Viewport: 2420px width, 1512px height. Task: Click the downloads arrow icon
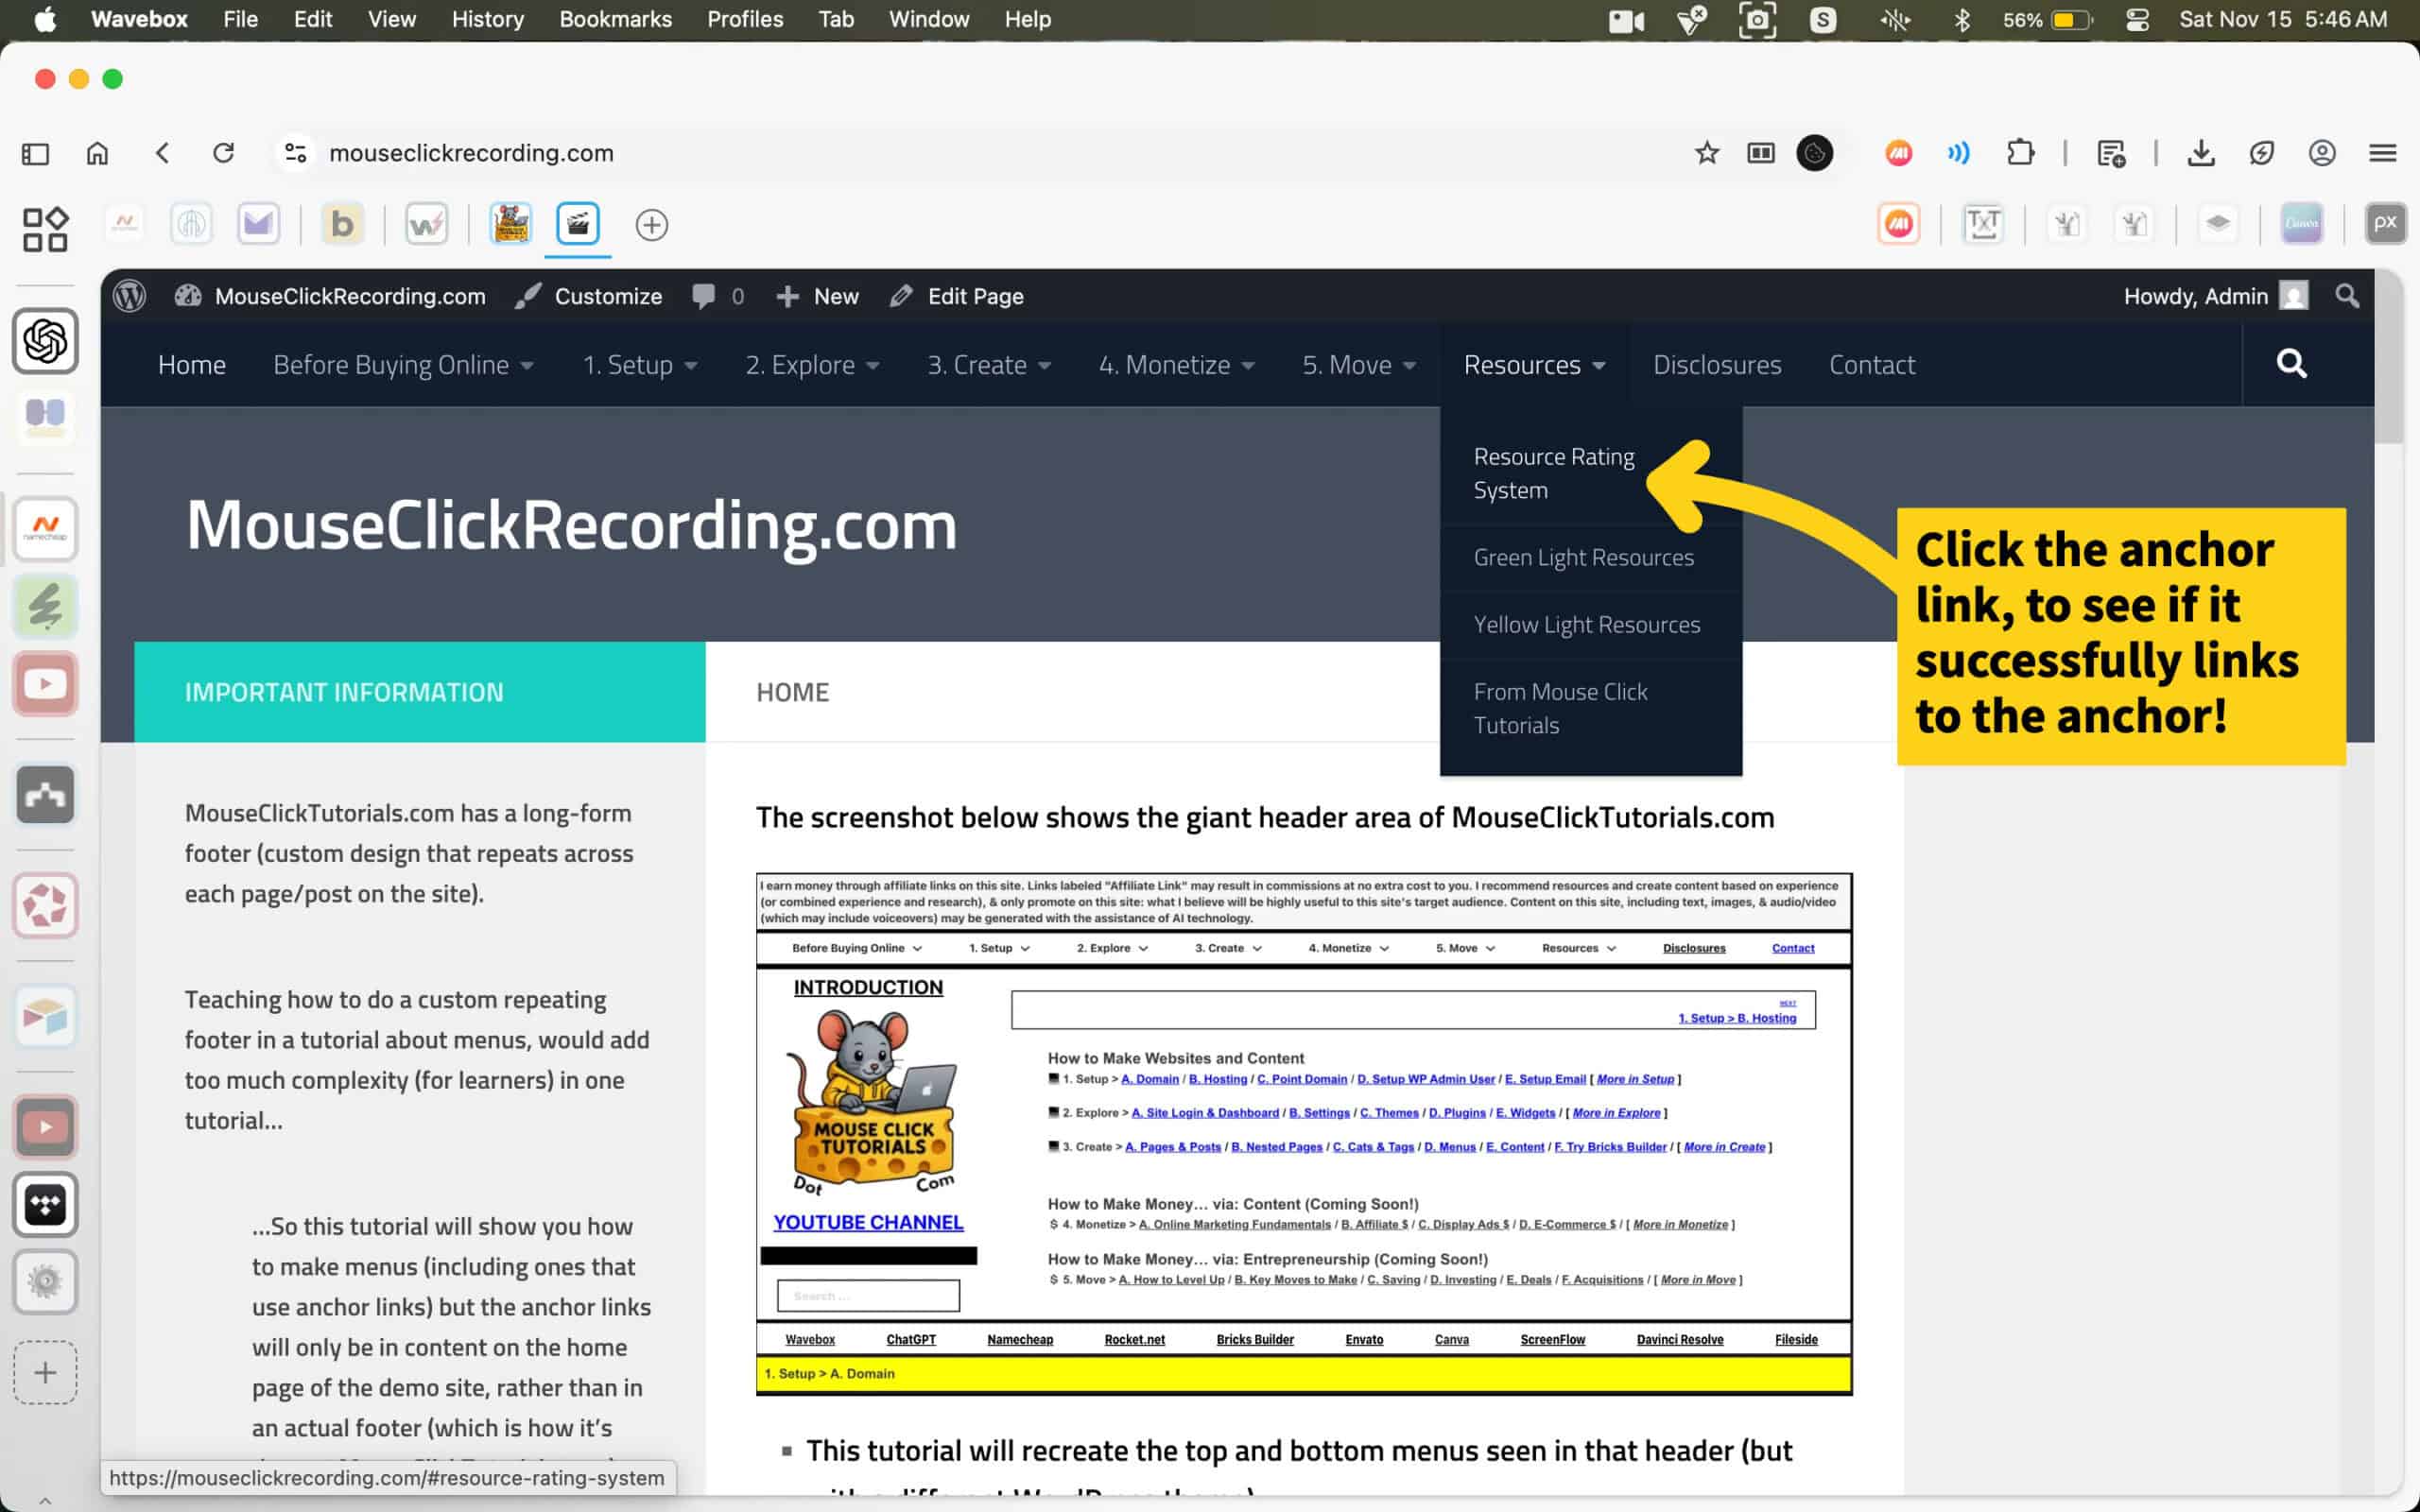point(2200,153)
